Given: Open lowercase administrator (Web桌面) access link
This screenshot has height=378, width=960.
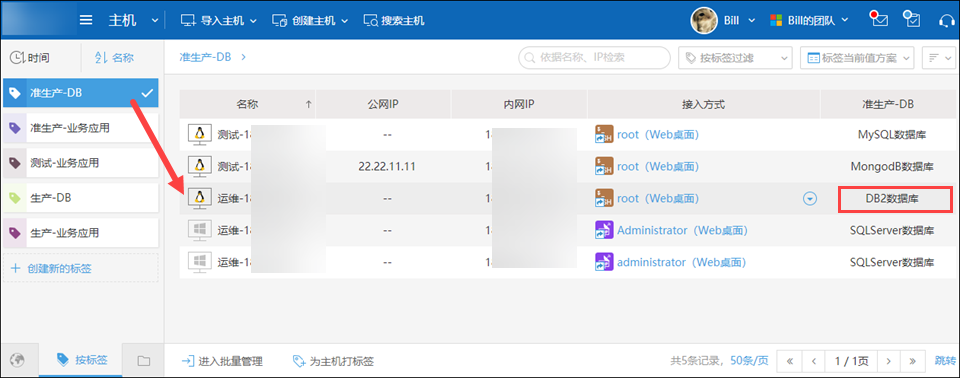Looking at the screenshot, I should pyautogui.click(x=682, y=262).
